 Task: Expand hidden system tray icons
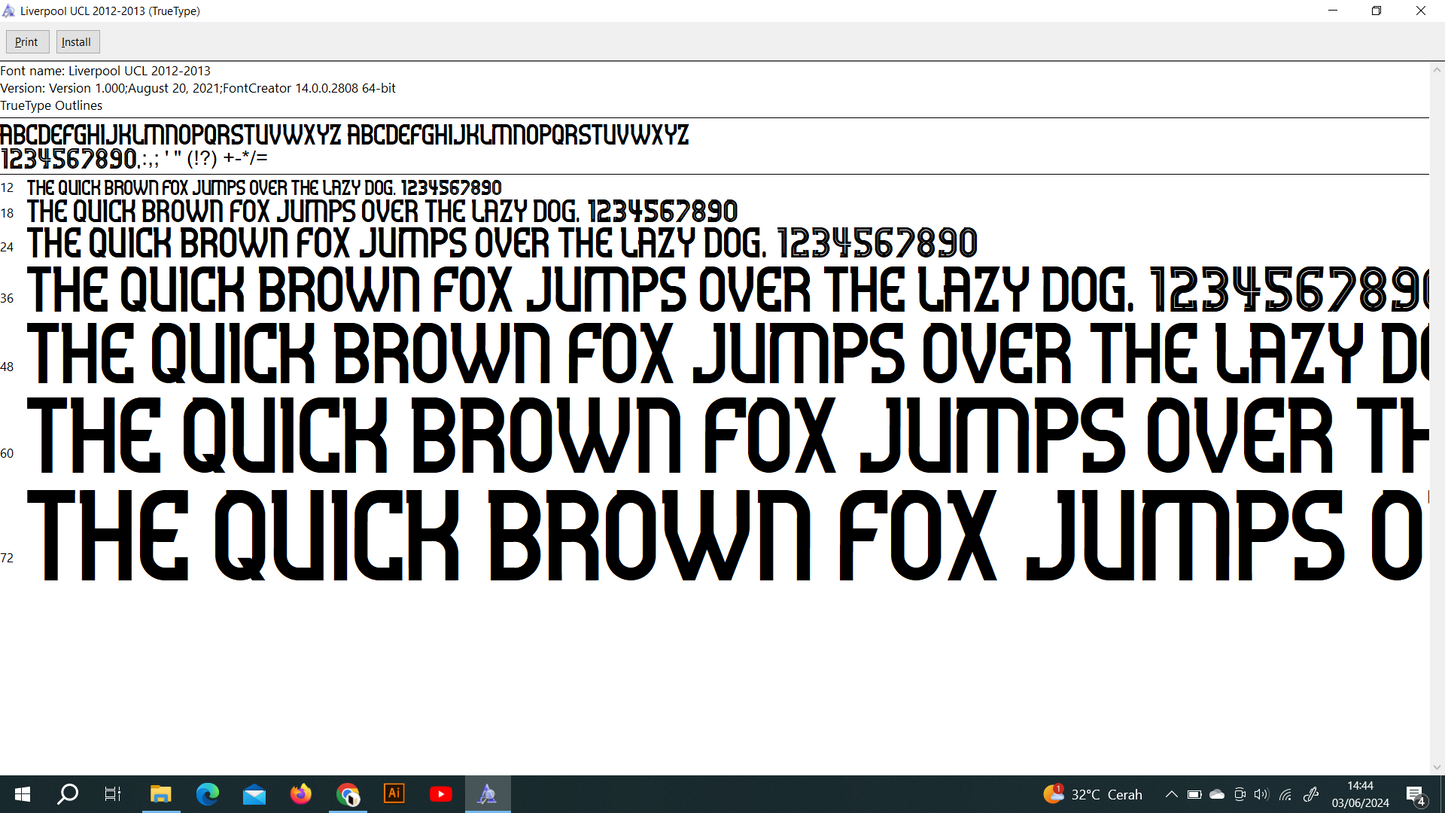point(1170,794)
